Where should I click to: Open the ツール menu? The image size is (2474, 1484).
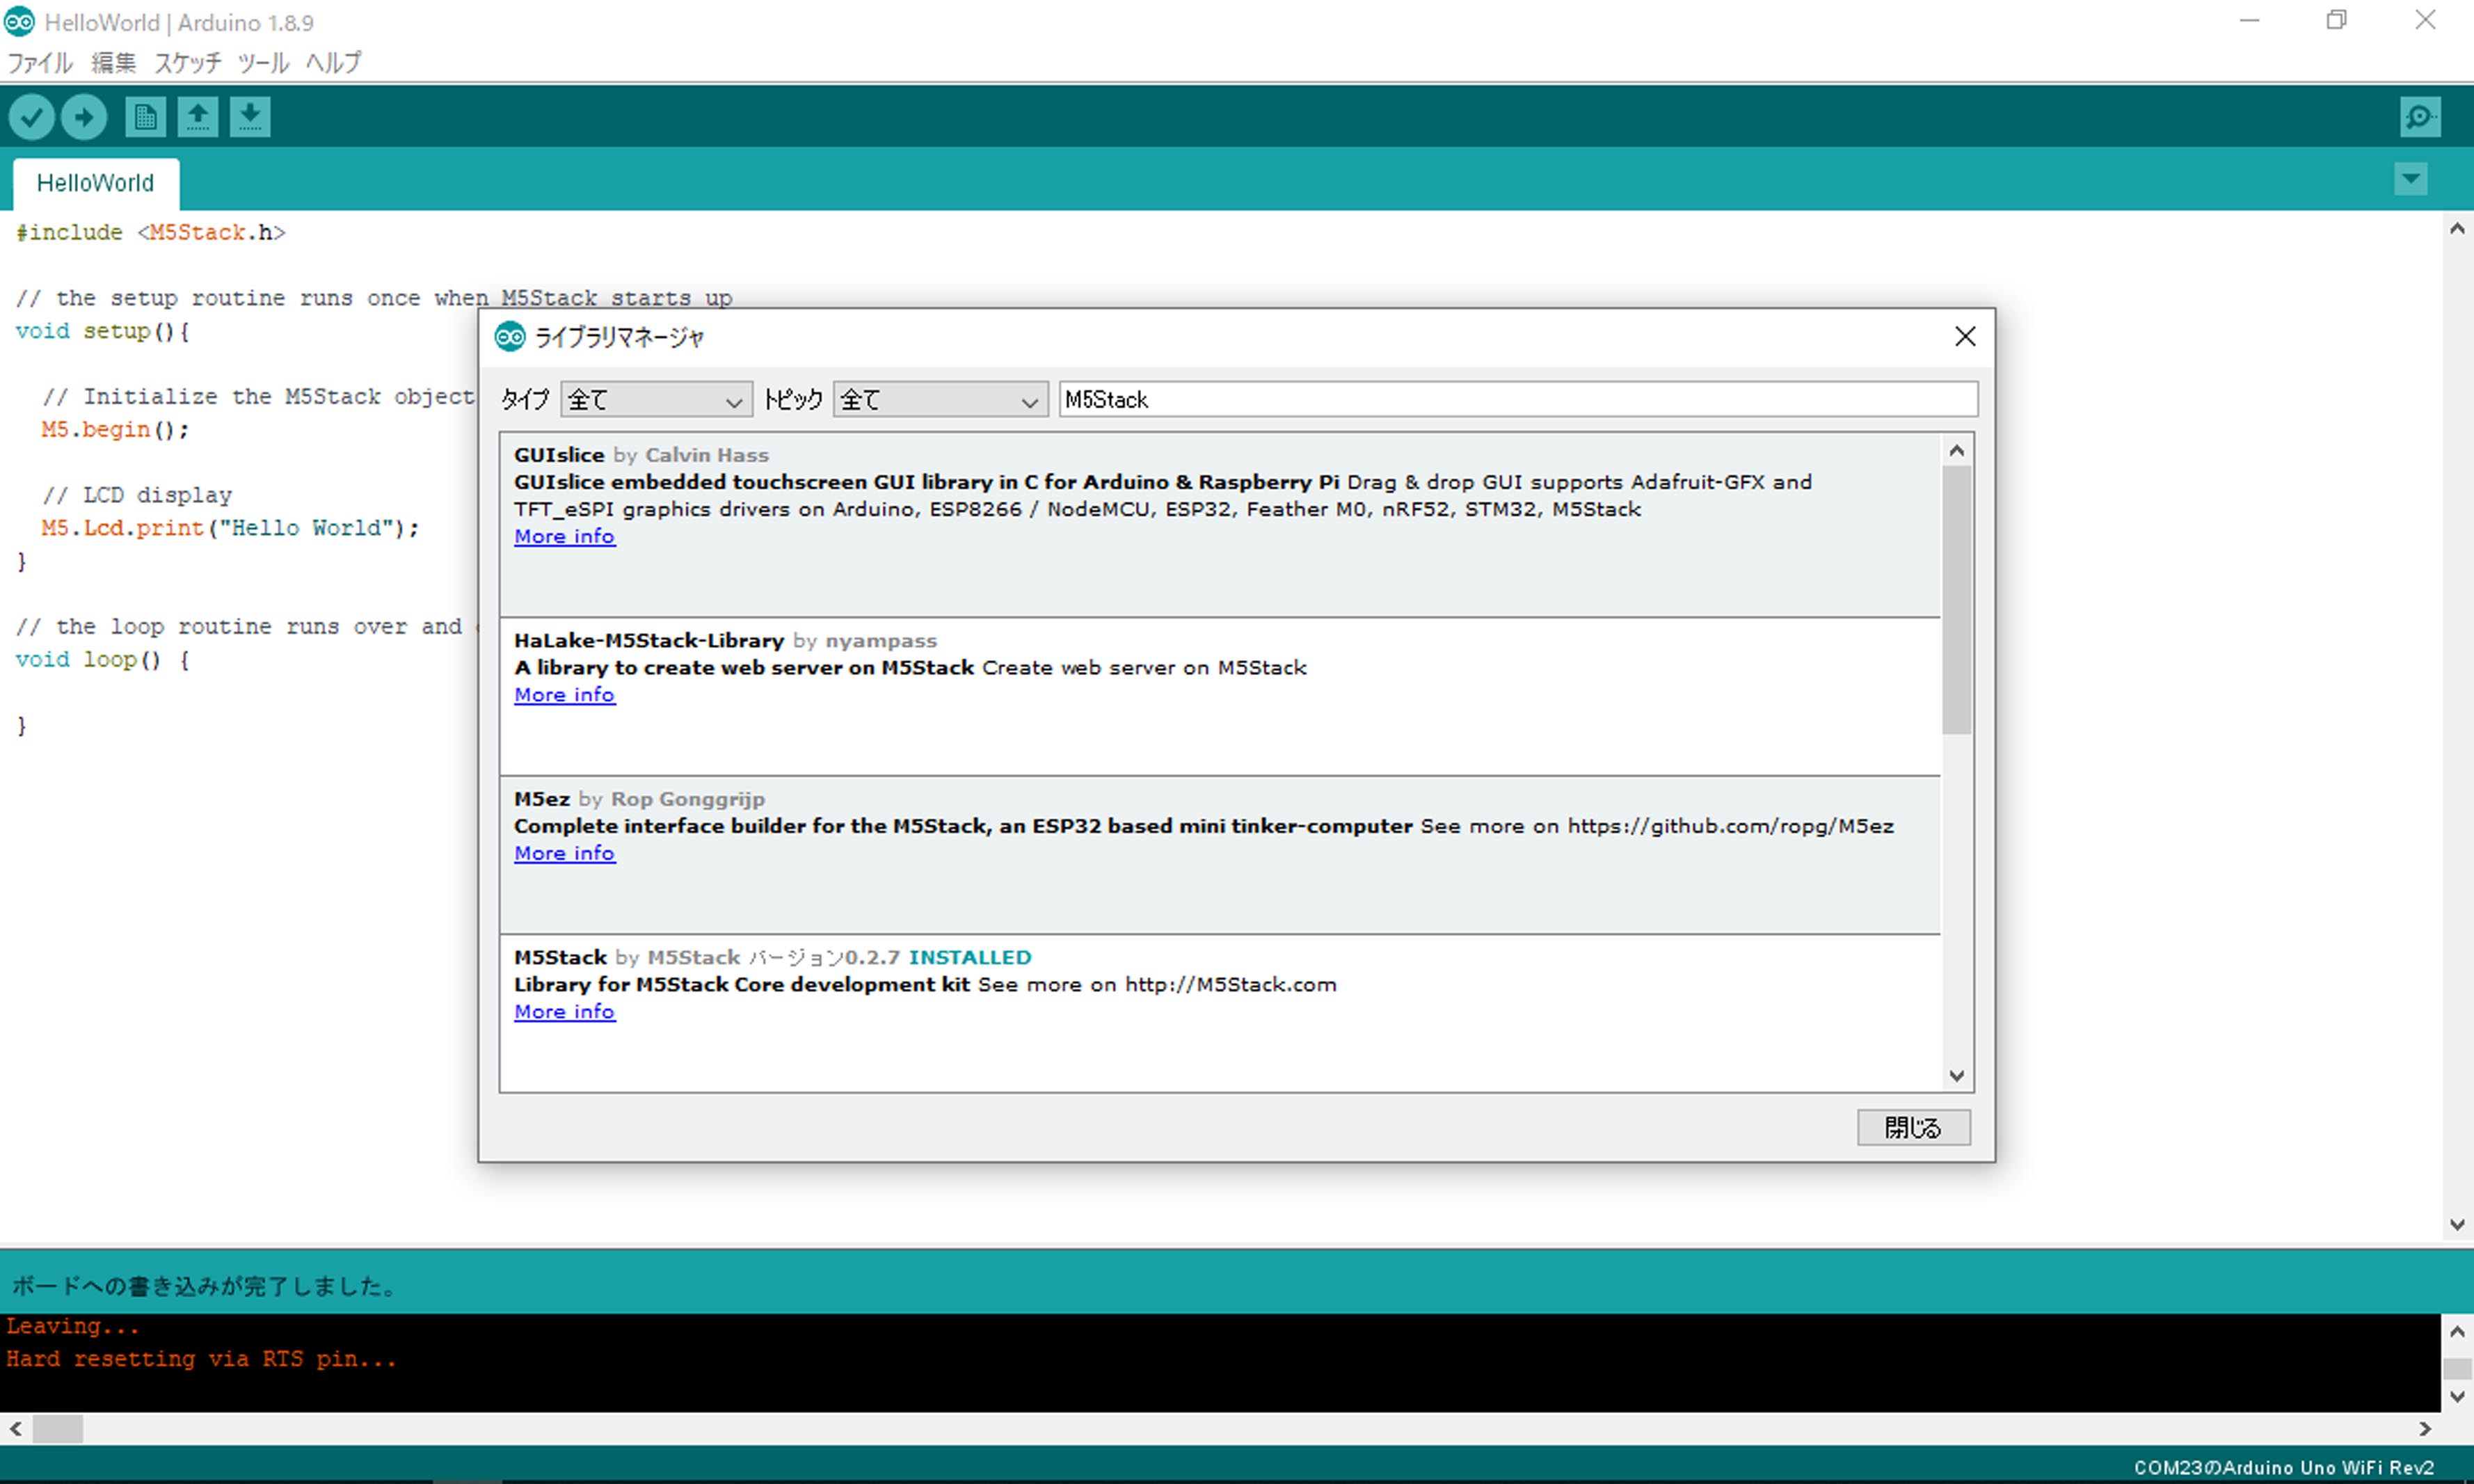tap(263, 63)
